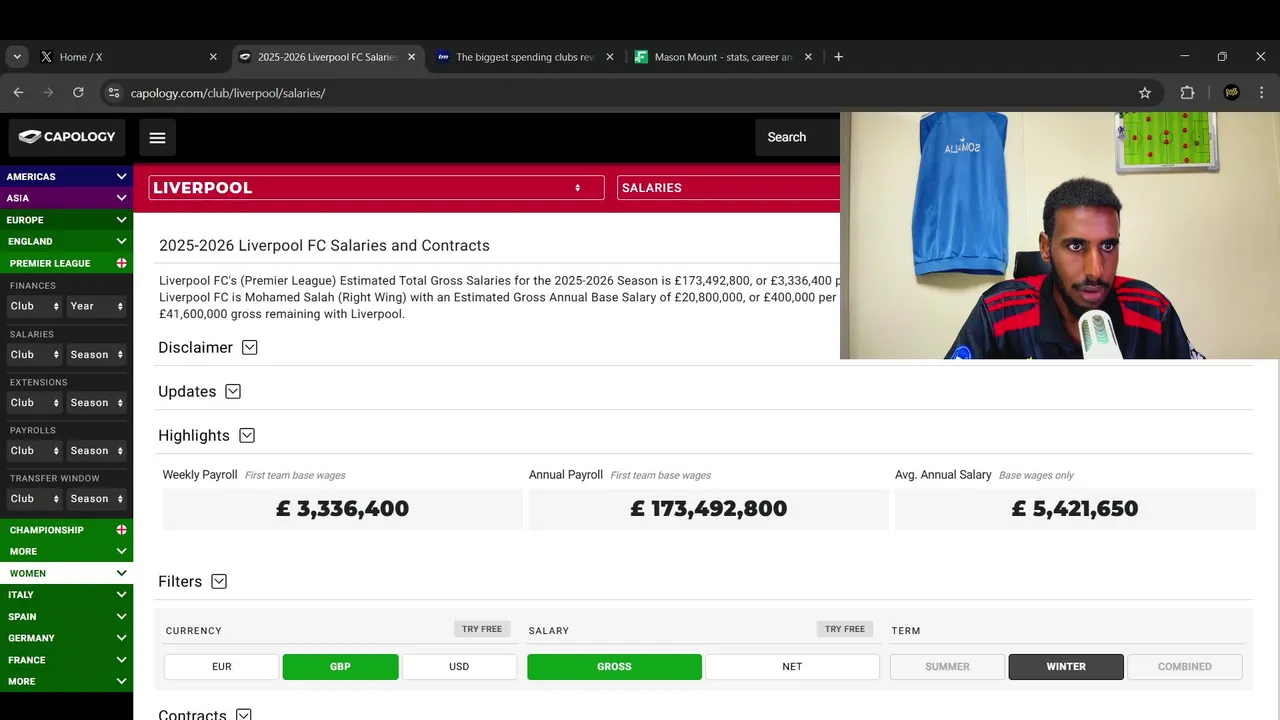Click the address bar URL
The width and height of the screenshot is (1280, 720).
(x=228, y=93)
